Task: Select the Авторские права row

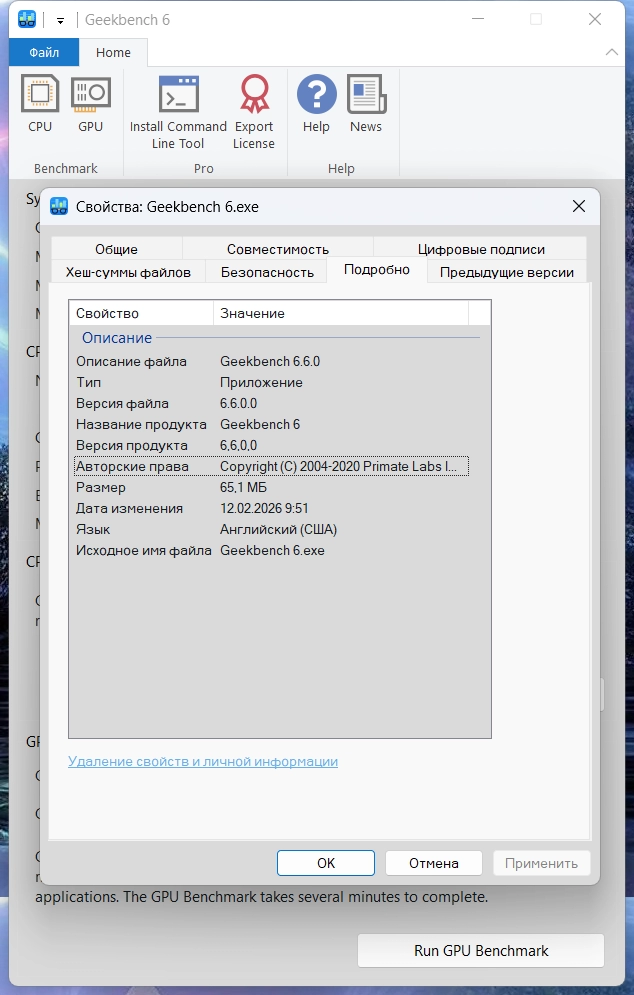Action: pyautogui.click(x=272, y=466)
